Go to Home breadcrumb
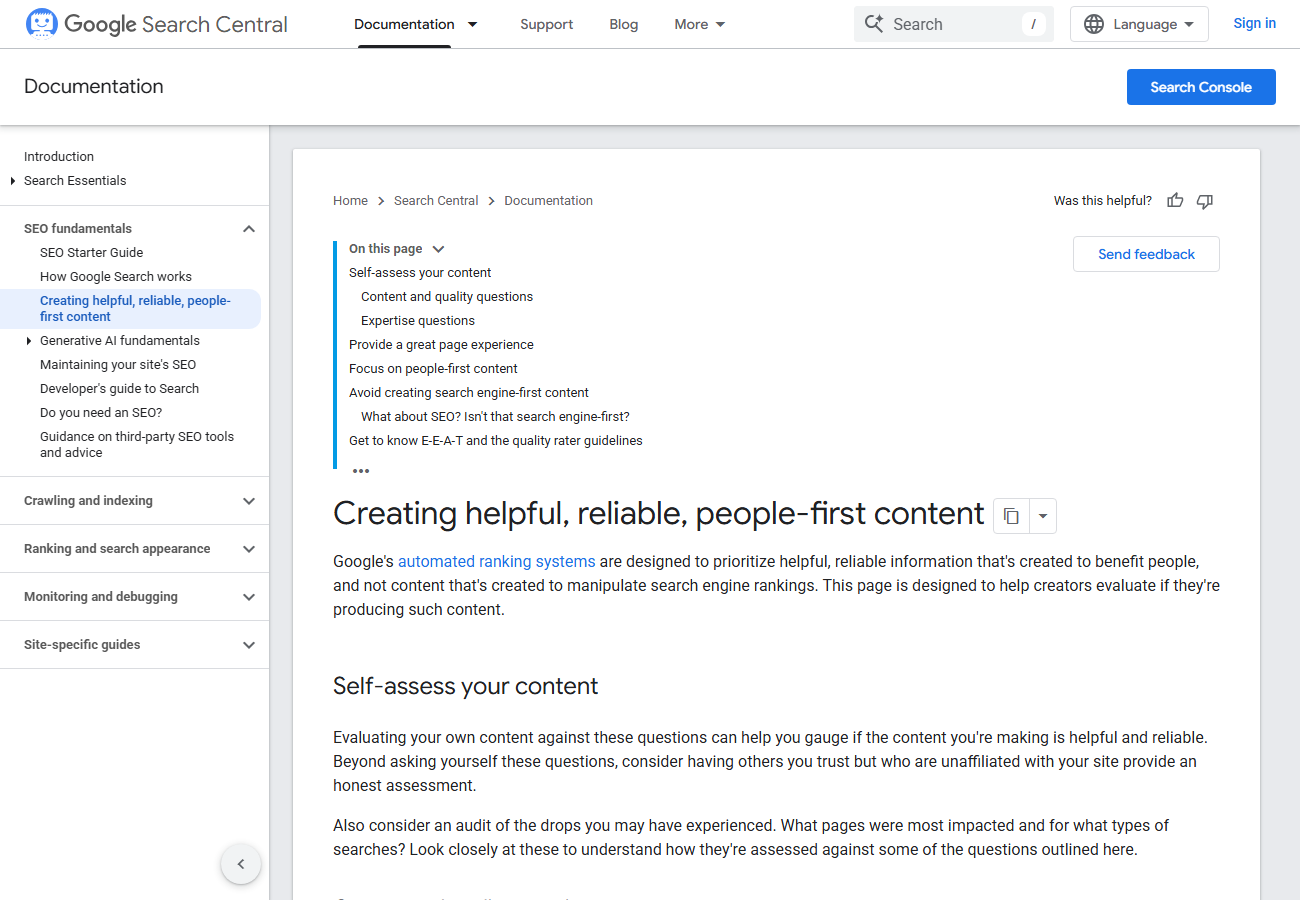1300x900 pixels. 351,201
